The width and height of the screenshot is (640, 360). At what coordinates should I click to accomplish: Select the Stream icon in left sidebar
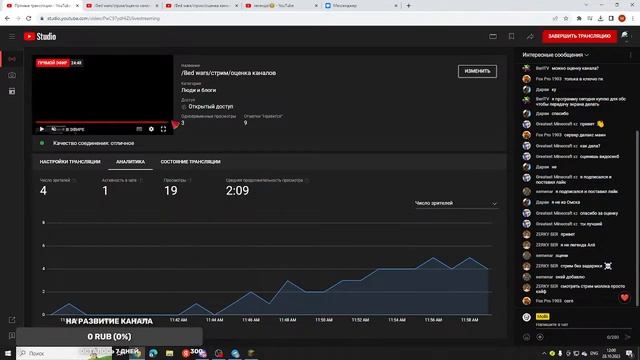pyautogui.click(x=12, y=59)
